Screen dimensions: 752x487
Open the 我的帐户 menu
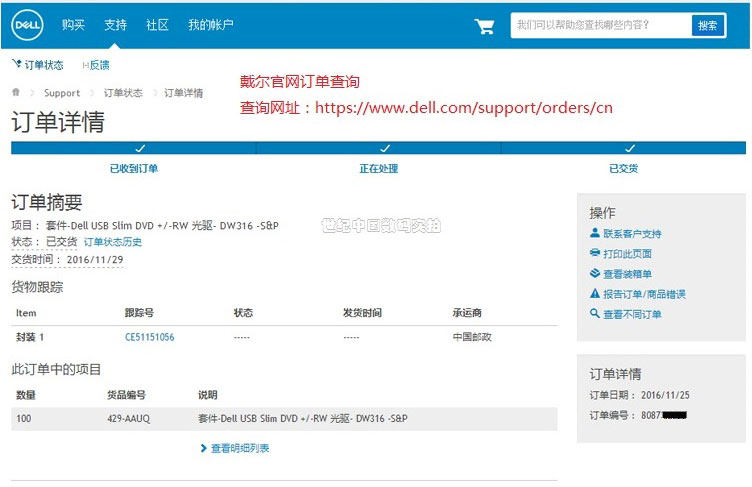click(211, 24)
